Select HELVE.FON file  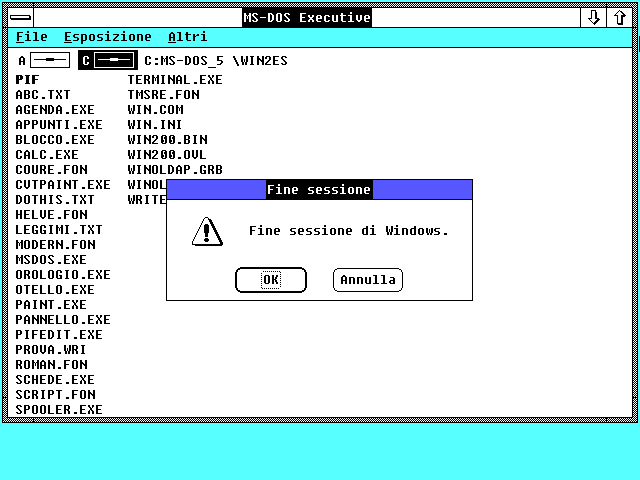(51, 215)
